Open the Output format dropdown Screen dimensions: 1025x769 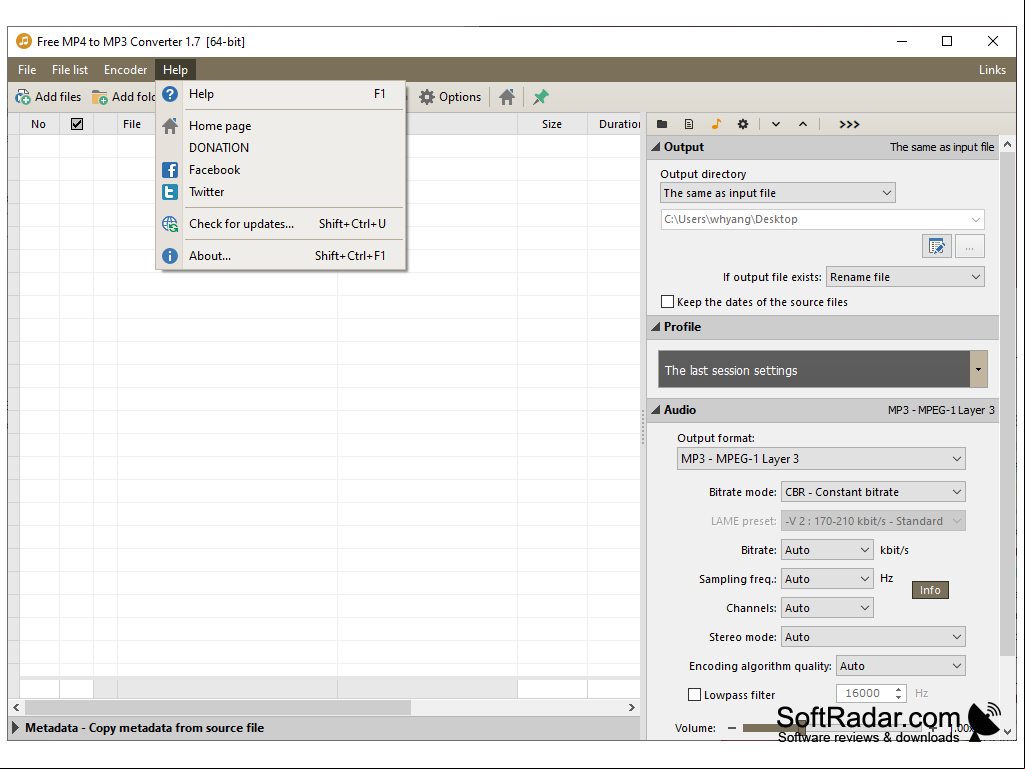[x=821, y=459]
